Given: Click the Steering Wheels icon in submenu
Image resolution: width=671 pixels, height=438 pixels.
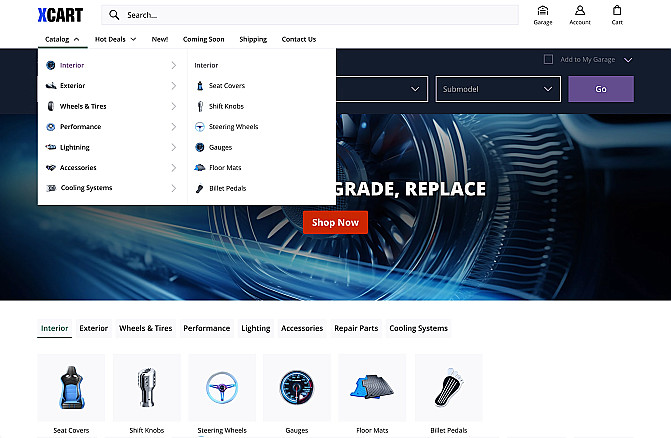Looking at the screenshot, I should coord(200,127).
